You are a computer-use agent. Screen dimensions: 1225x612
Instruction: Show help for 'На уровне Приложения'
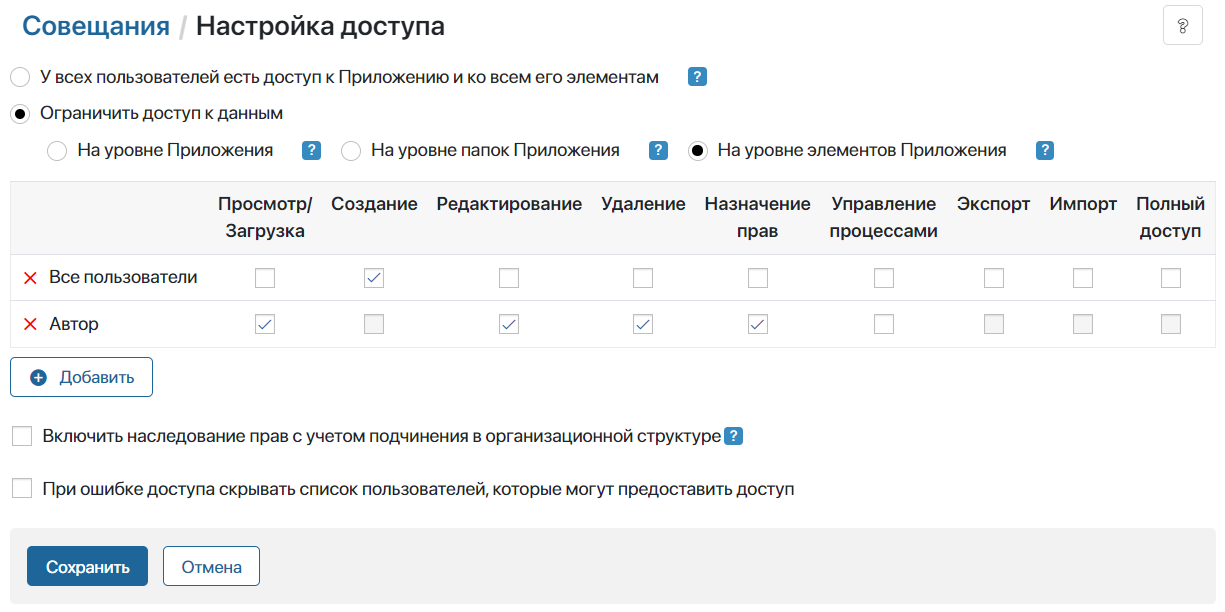[311, 151]
